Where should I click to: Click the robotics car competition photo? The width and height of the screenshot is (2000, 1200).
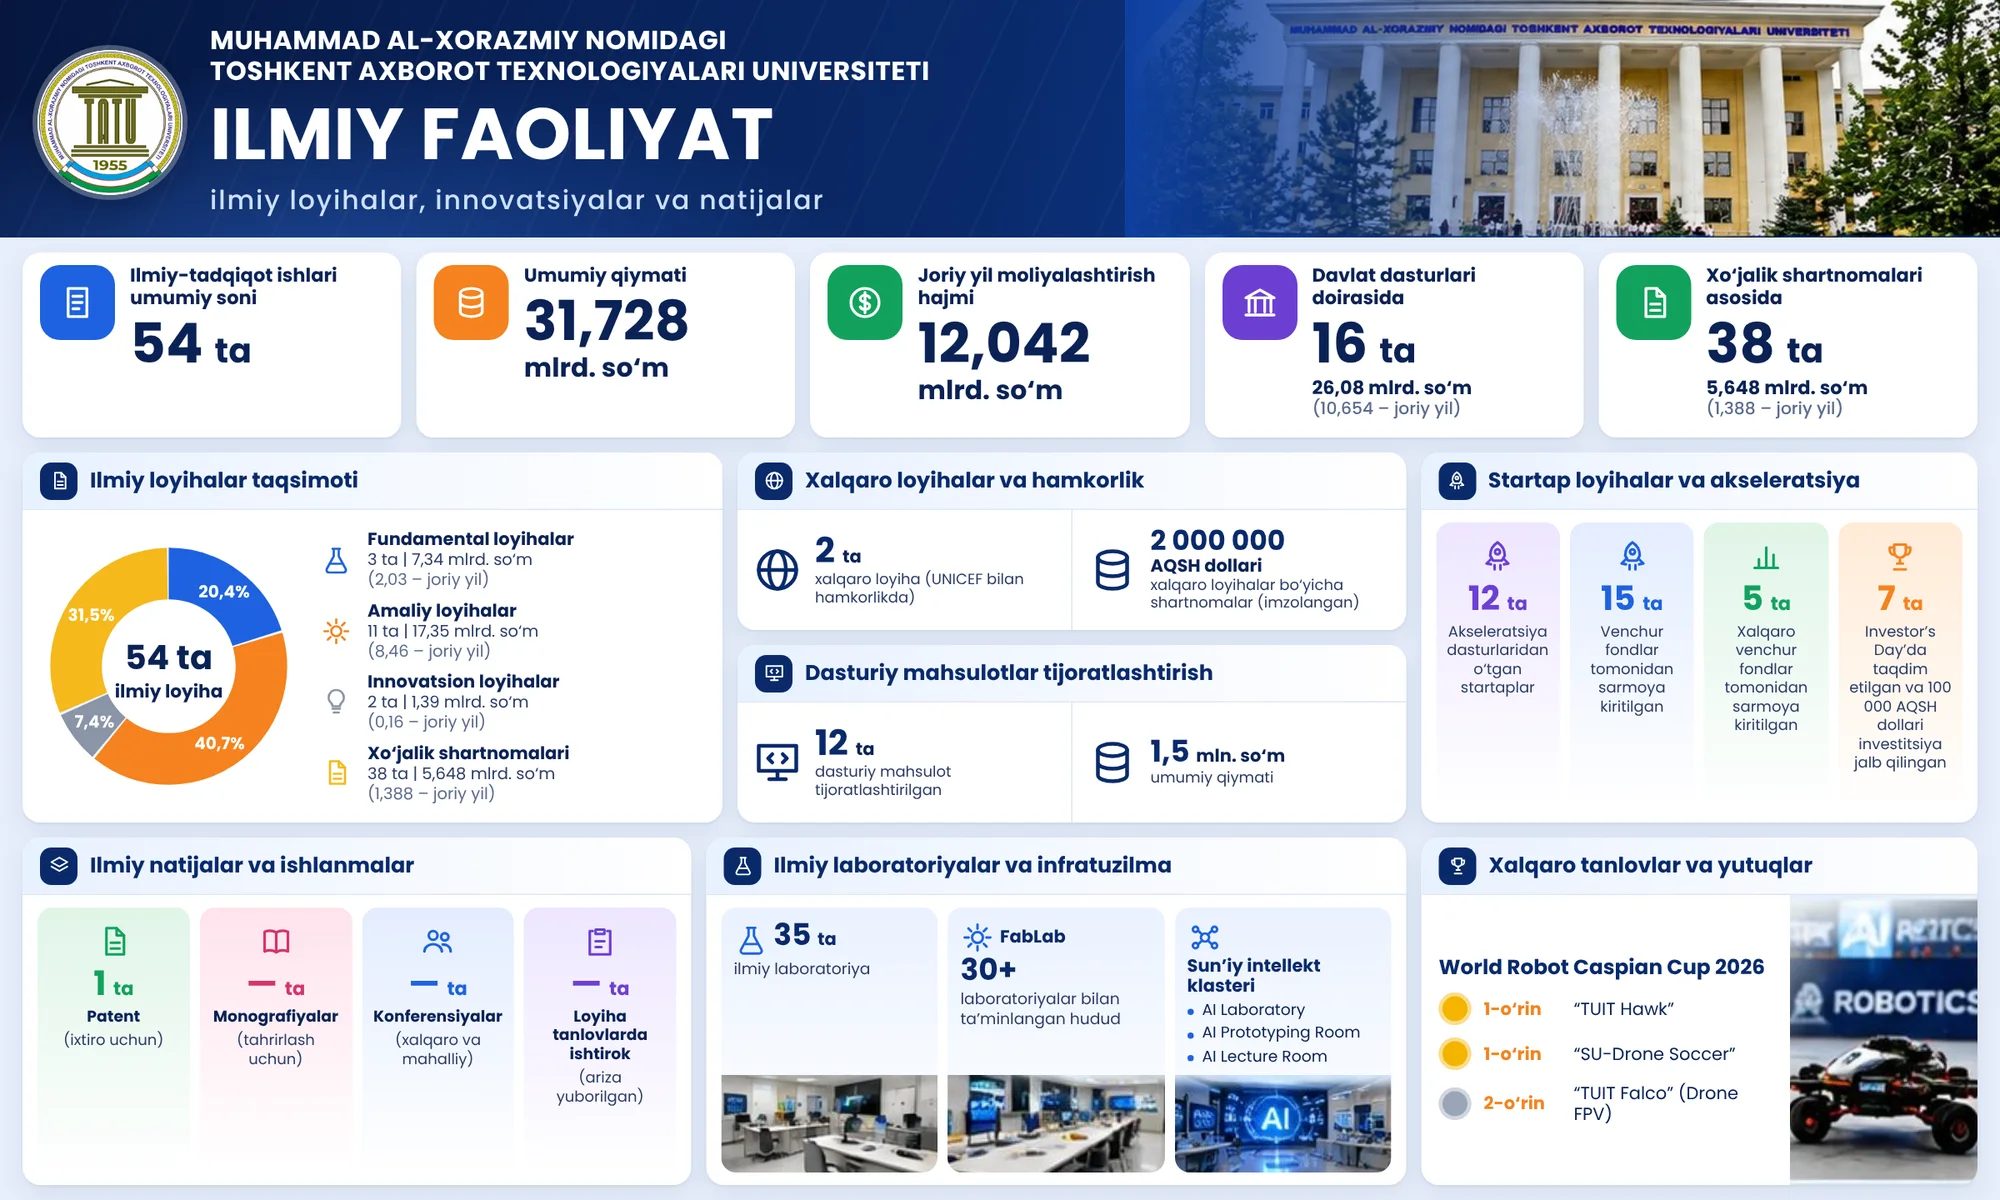[1883, 1040]
